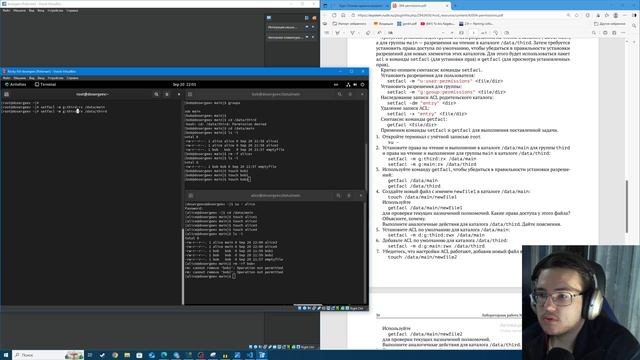Click new tab icon in bob terminal
Viewport: 640px width, 360px height.
pyautogui.click(x=190, y=94)
